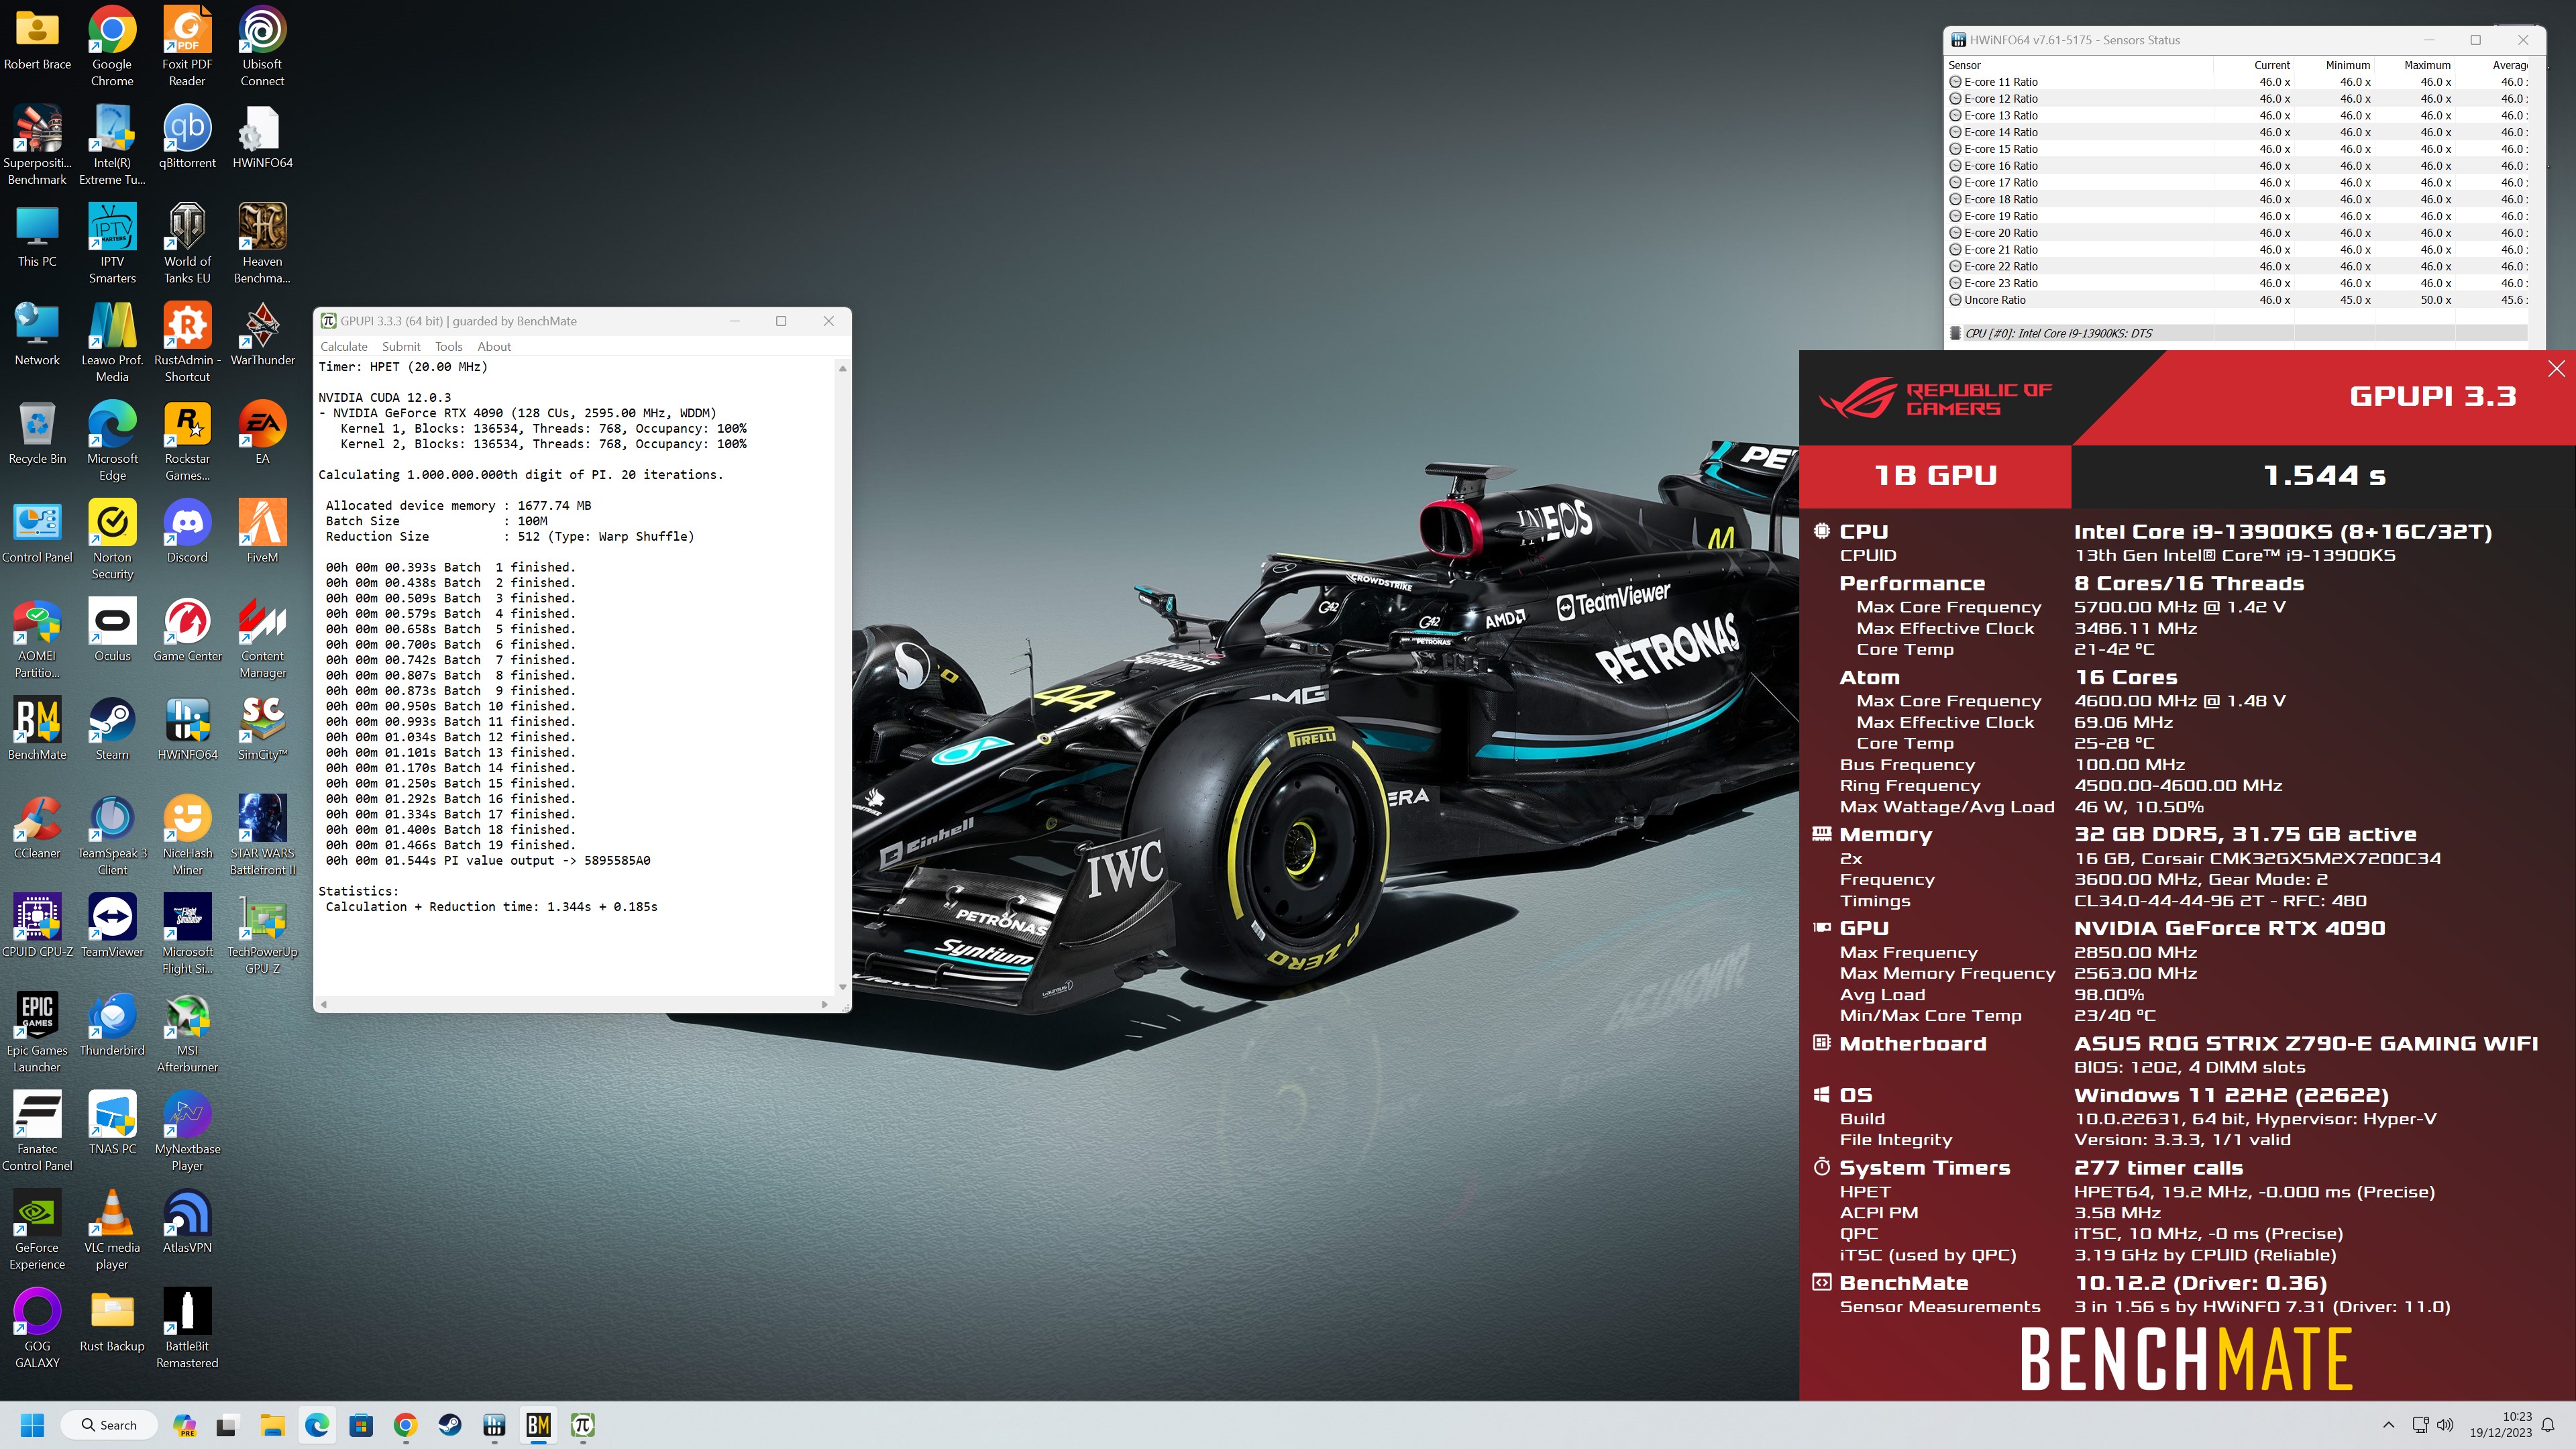Open File Explorer from the taskbar
Image resolution: width=2576 pixels, height=1449 pixels.
point(272,1425)
